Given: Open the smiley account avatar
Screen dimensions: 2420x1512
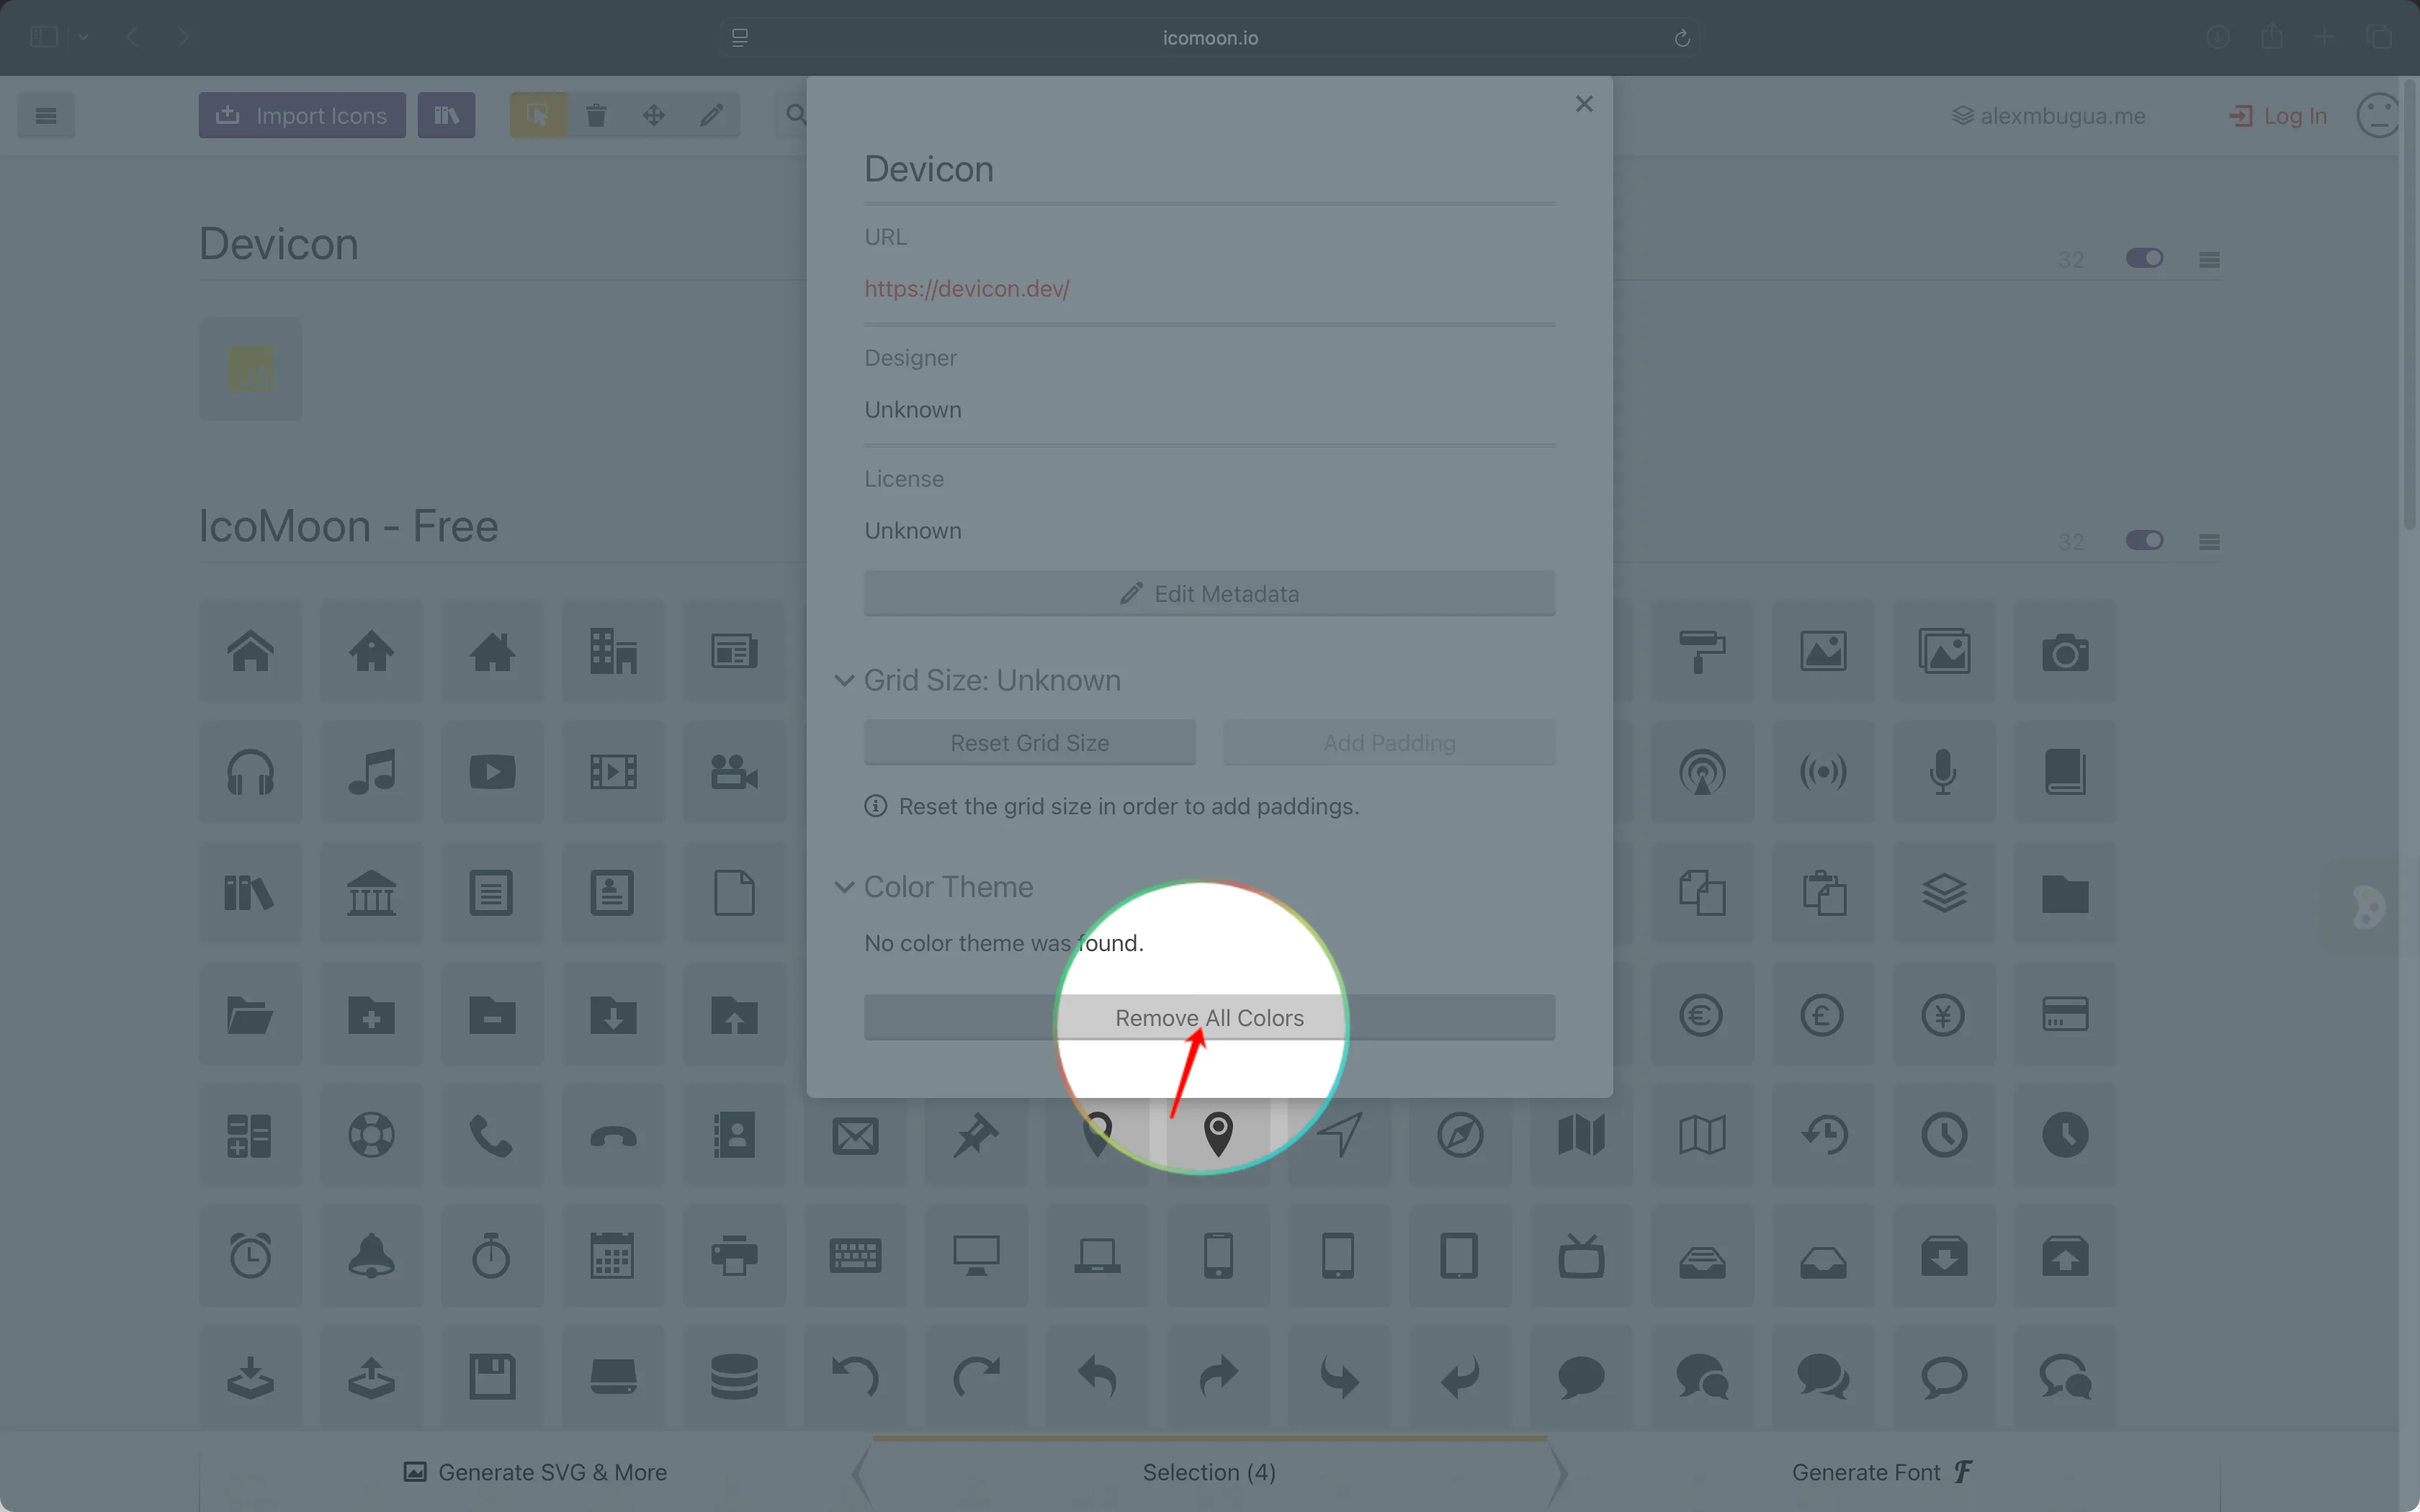Looking at the screenshot, I should [x=2378, y=116].
